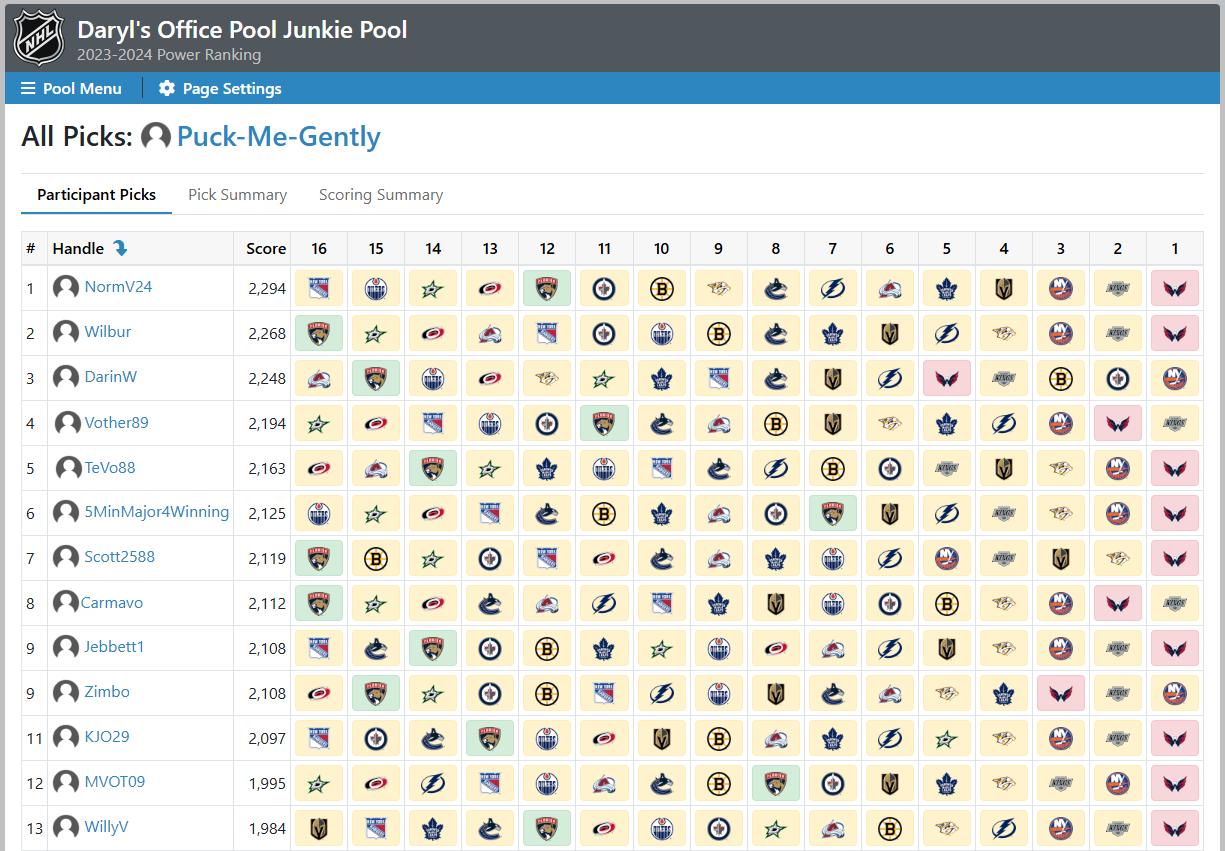
Task: Click the Boston Bruins logo in NormV24's row
Action: pos(661,288)
